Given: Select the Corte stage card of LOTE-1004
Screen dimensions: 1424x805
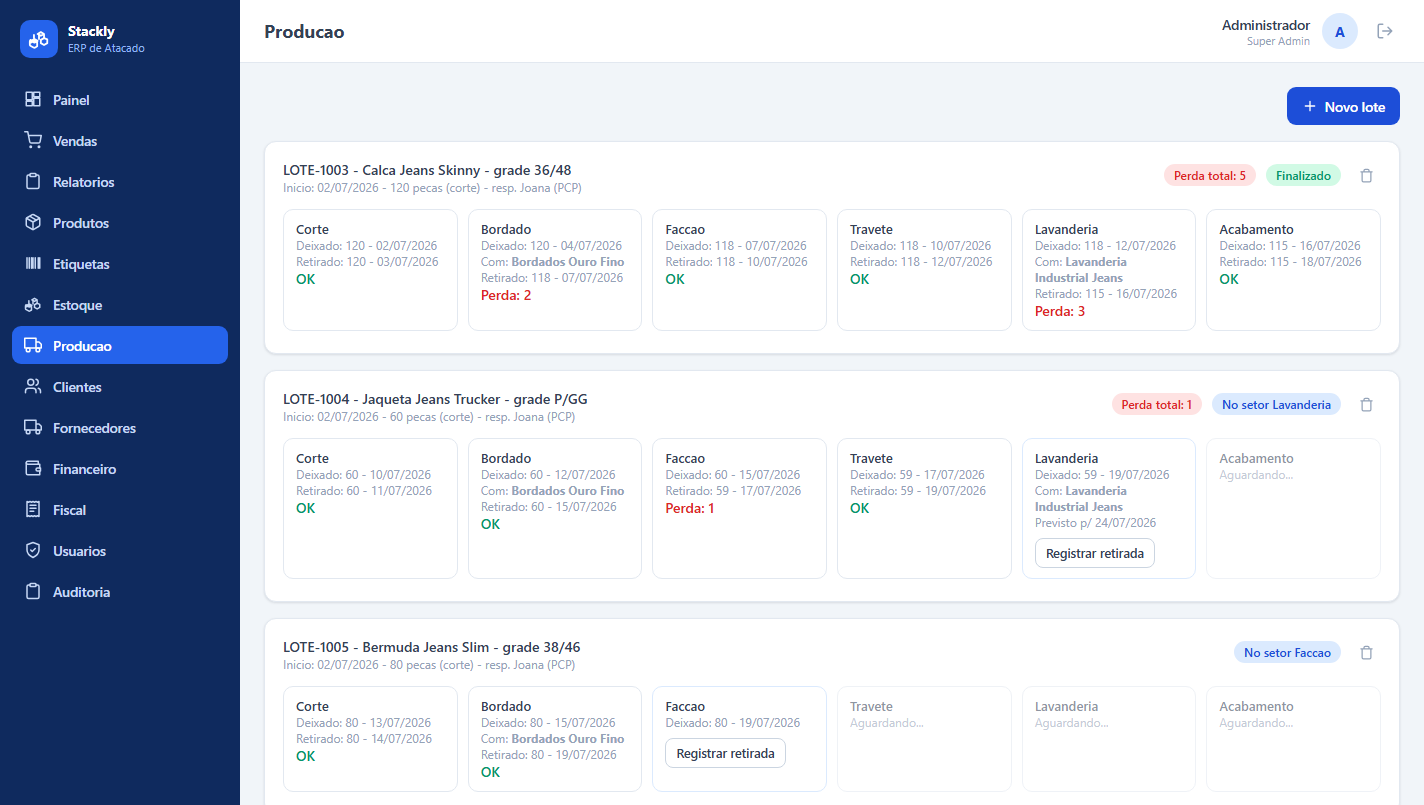Looking at the screenshot, I should coord(370,508).
